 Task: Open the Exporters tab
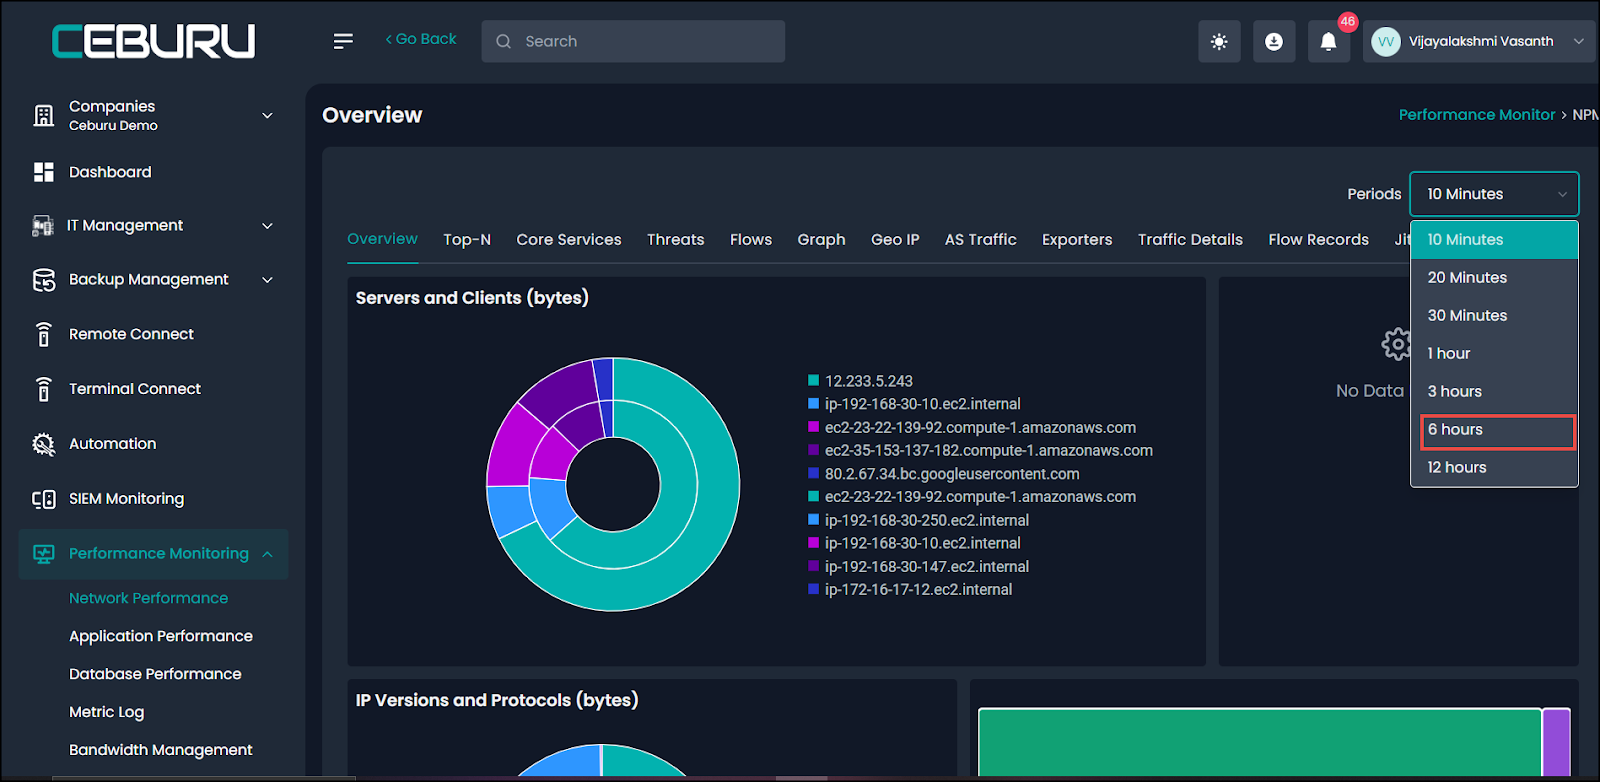coord(1077,240)
